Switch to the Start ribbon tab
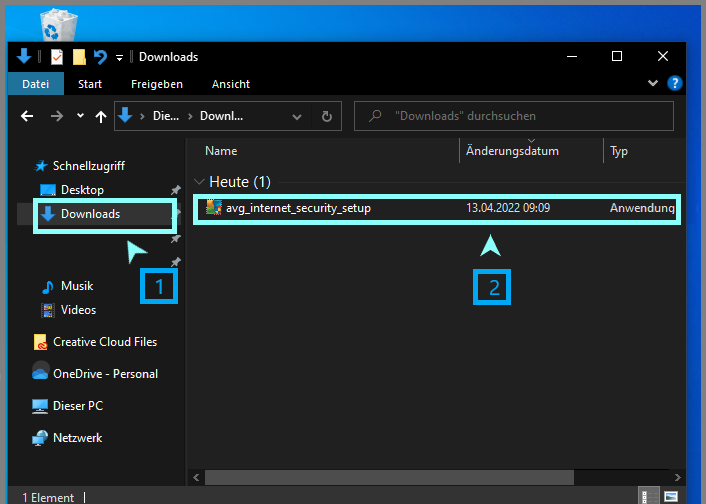Image resolution: width=706 pixels, height=504 pixels. tap(90, 84)
